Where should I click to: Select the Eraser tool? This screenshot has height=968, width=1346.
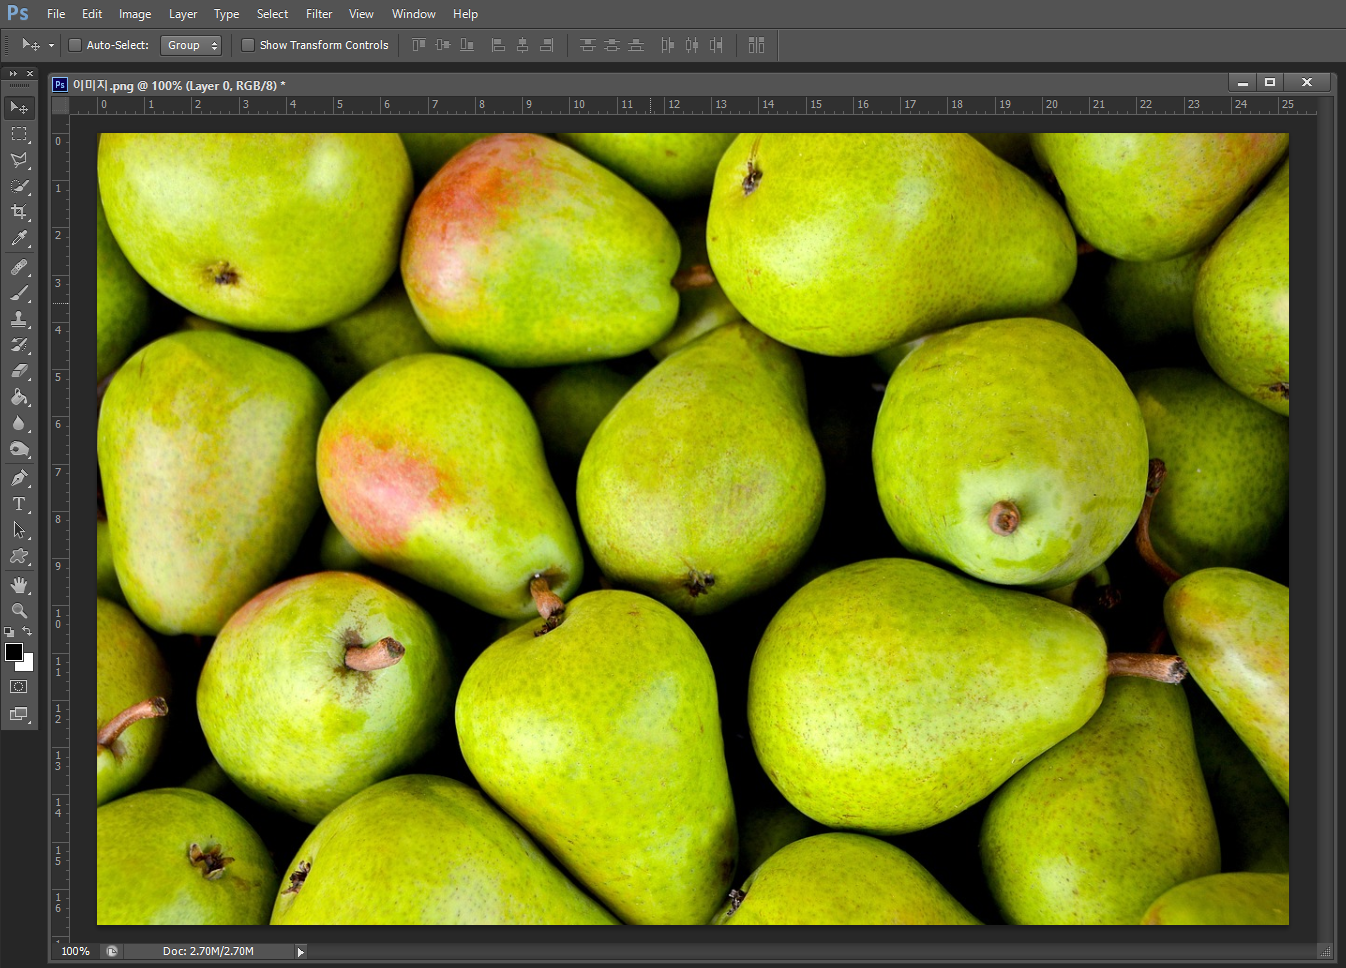tap(19, 371)
